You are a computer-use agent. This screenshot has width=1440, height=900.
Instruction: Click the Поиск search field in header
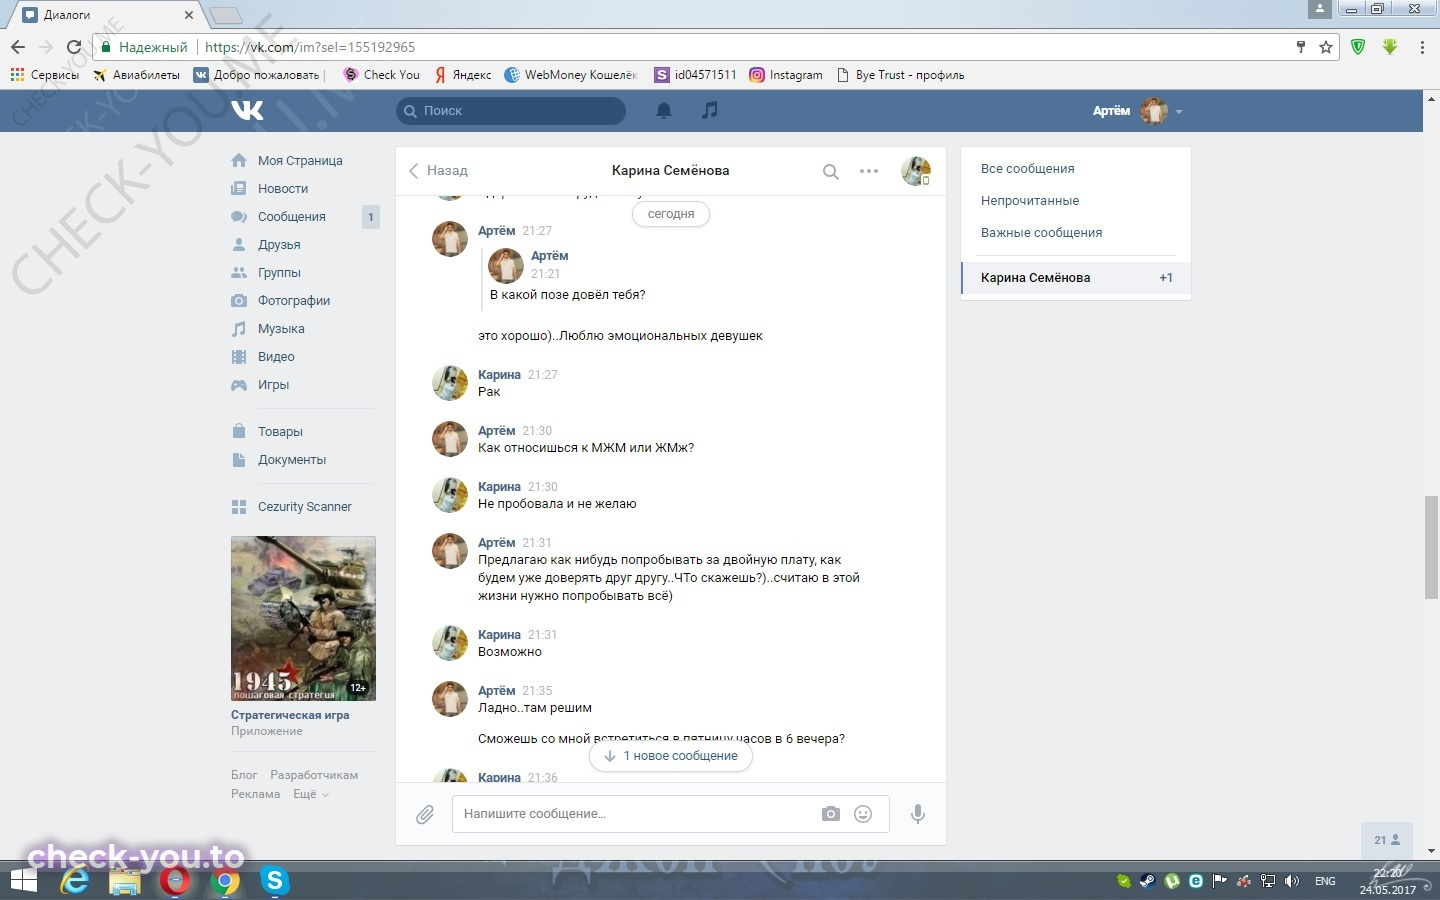[x=511, y=111]
